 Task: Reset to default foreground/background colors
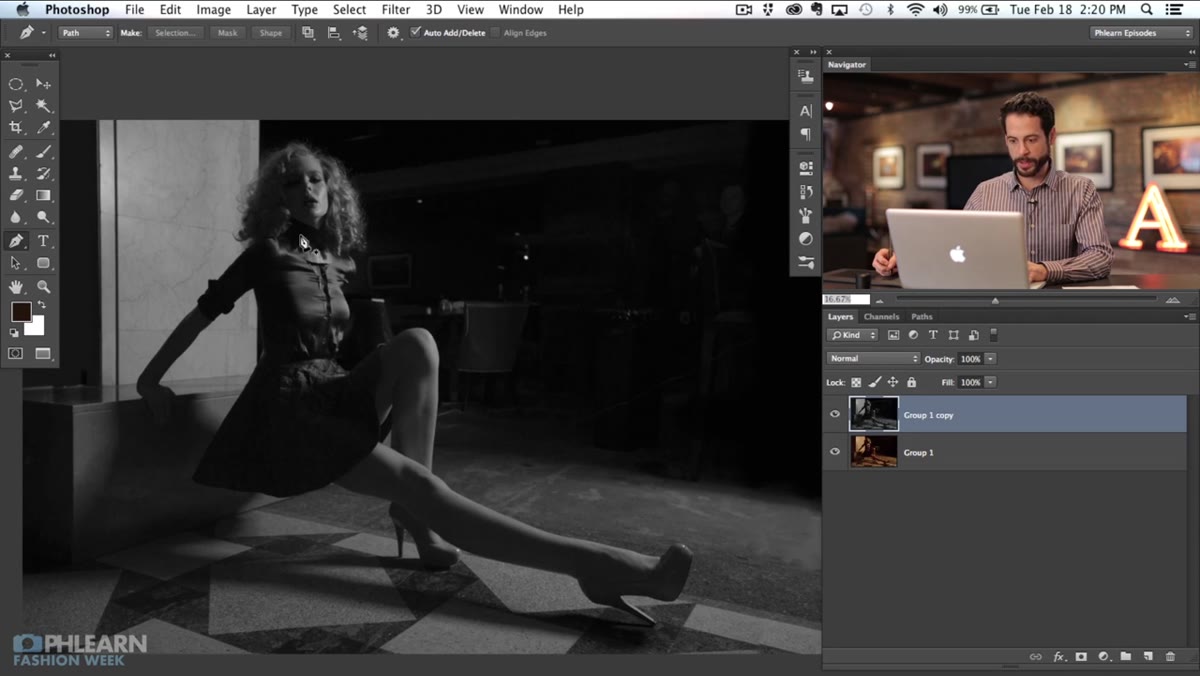coord(15,333)
